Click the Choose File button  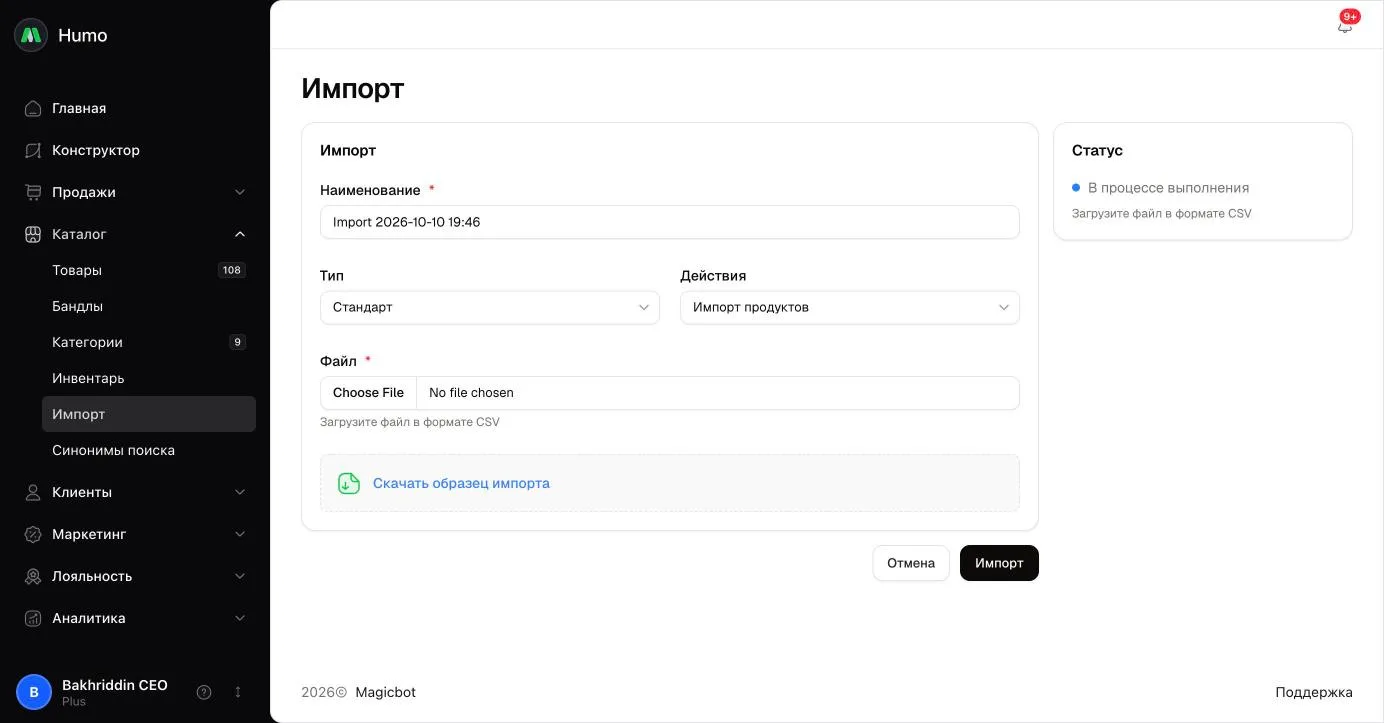(x=368, y=393)
